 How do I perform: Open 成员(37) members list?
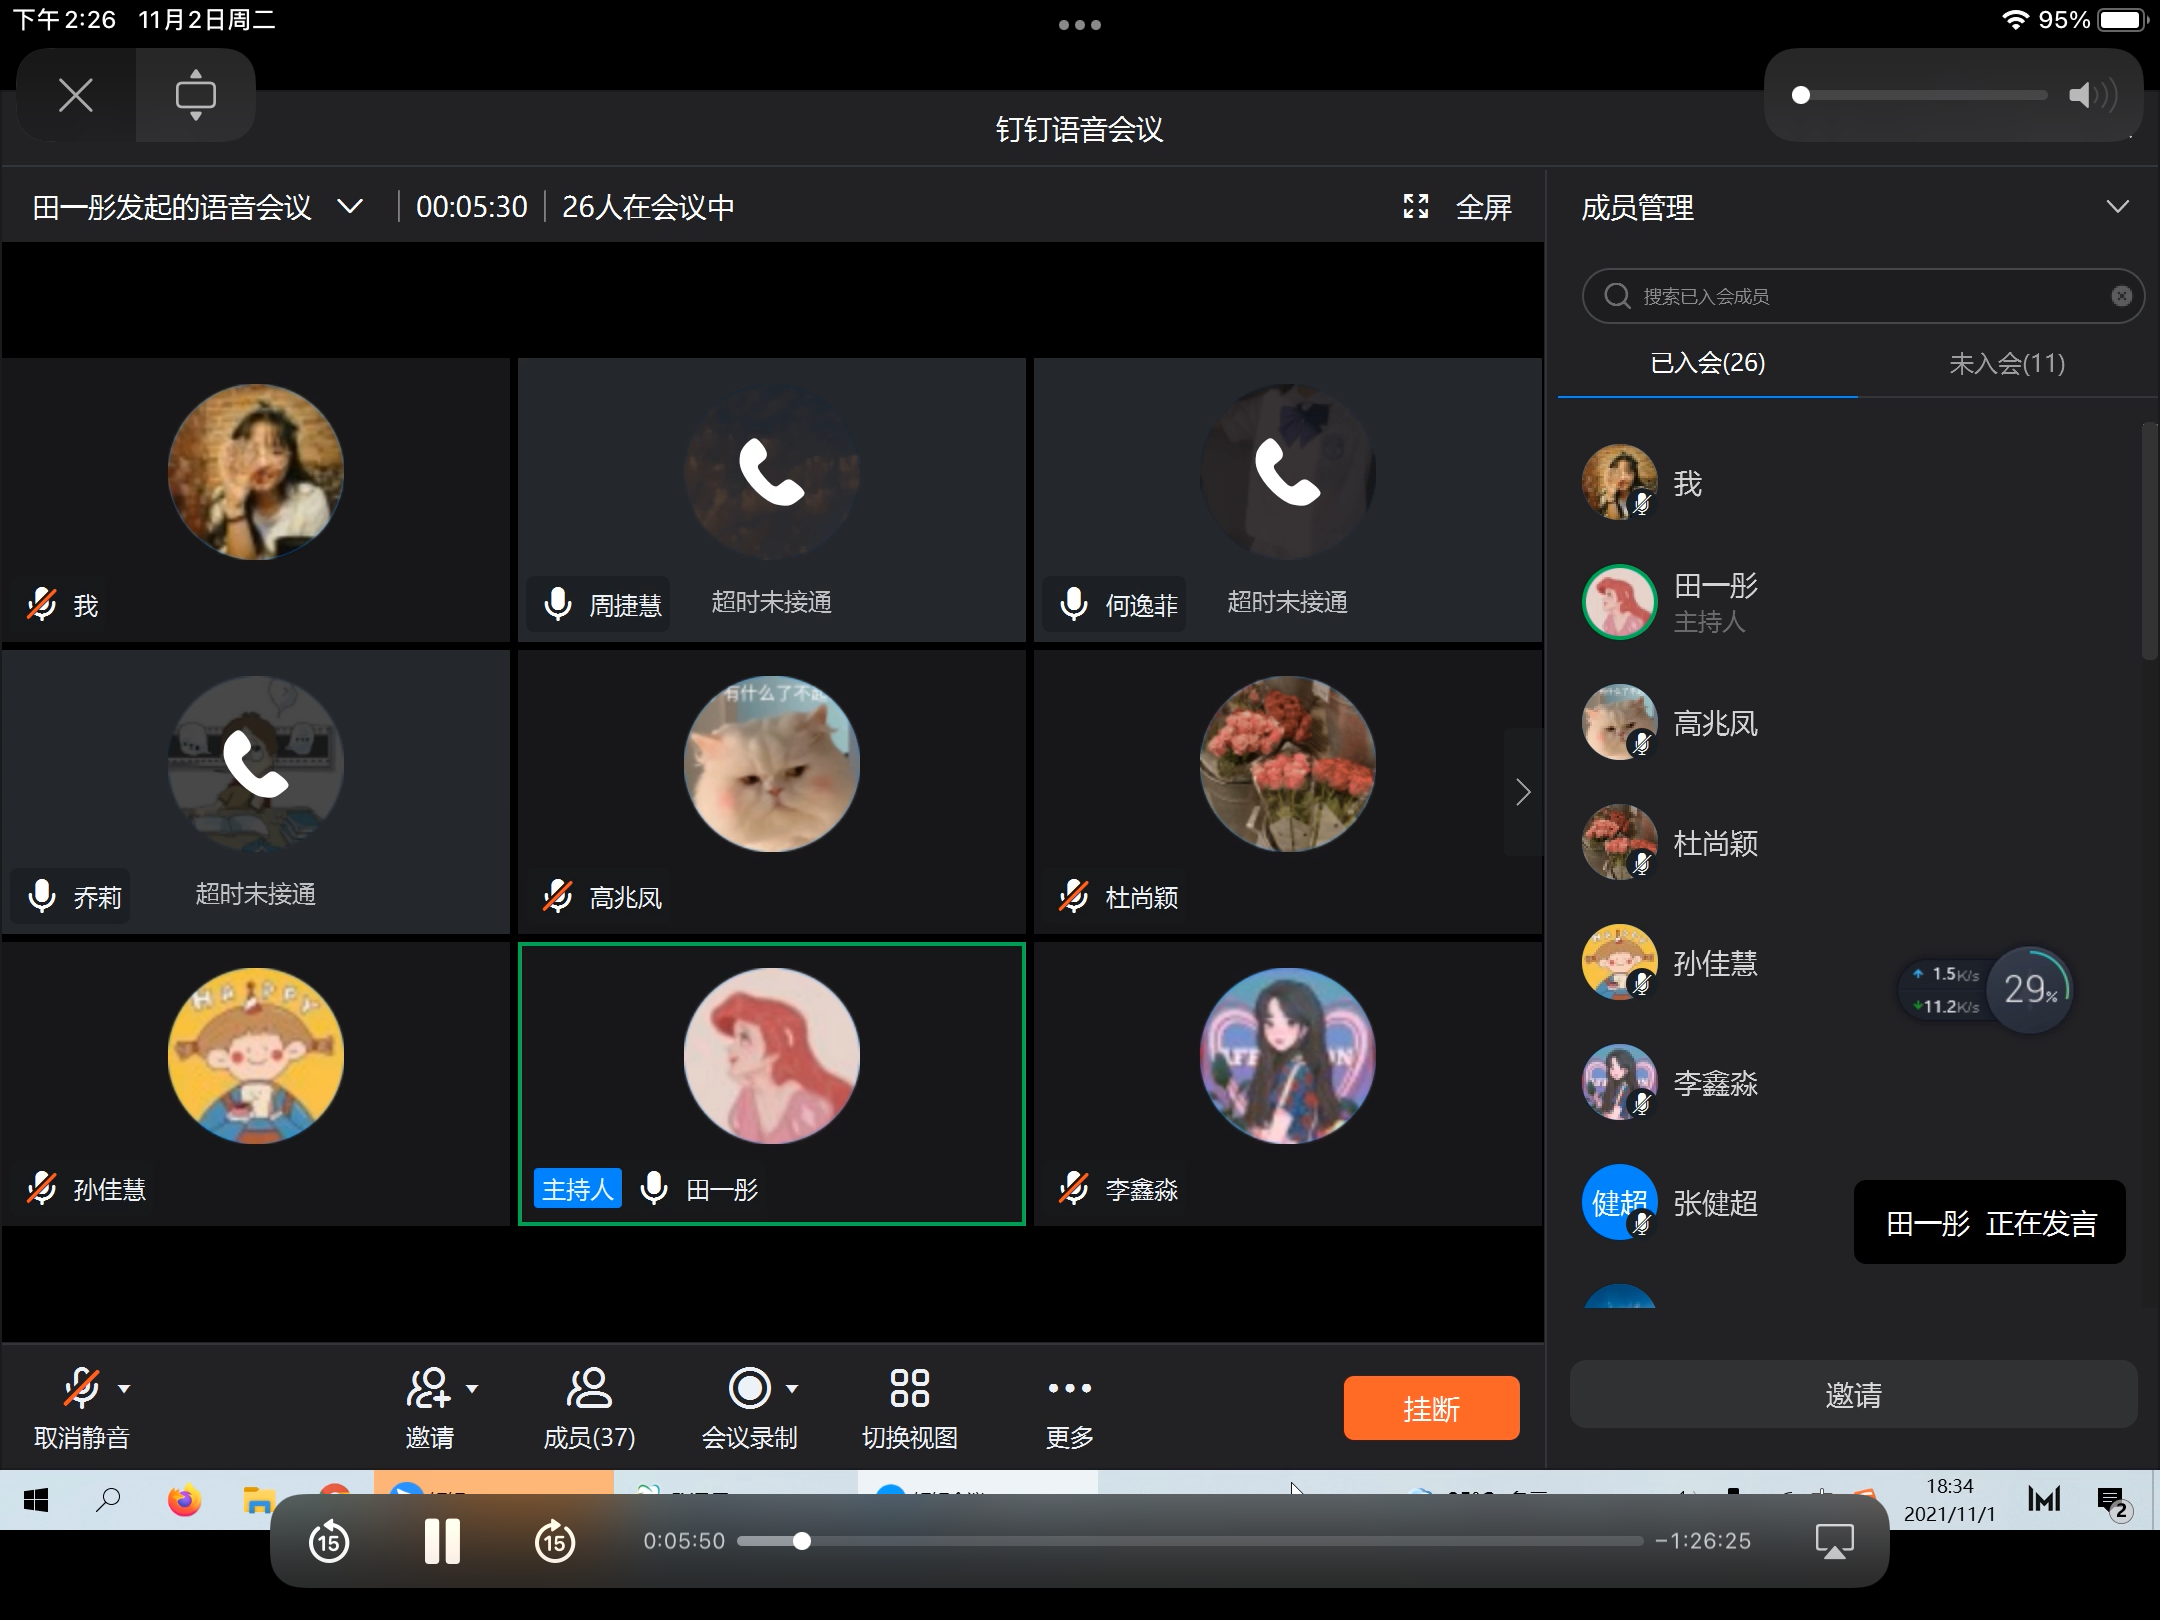(x=589, y=1408)
